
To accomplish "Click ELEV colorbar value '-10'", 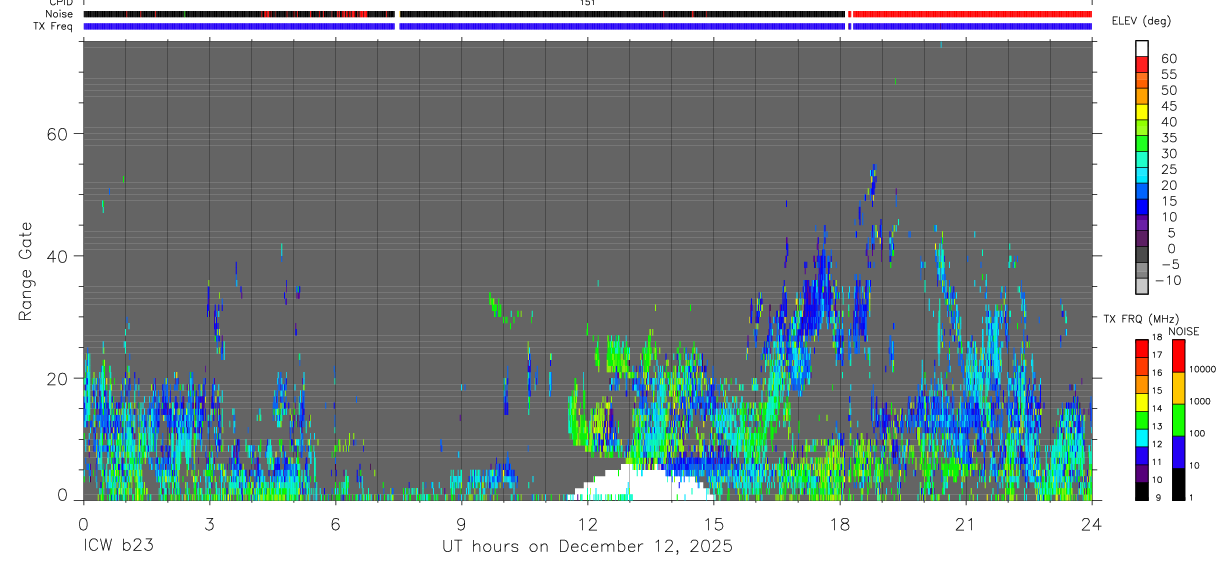I will coord(1167,281).
